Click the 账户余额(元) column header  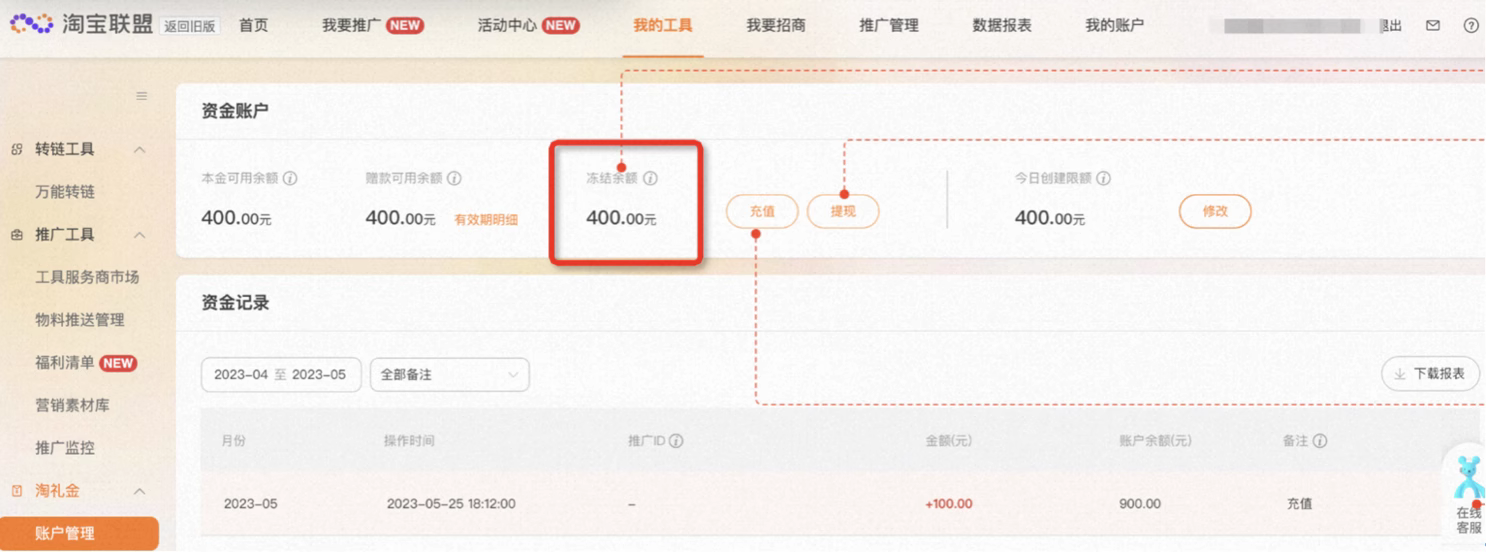[1155, 441]
